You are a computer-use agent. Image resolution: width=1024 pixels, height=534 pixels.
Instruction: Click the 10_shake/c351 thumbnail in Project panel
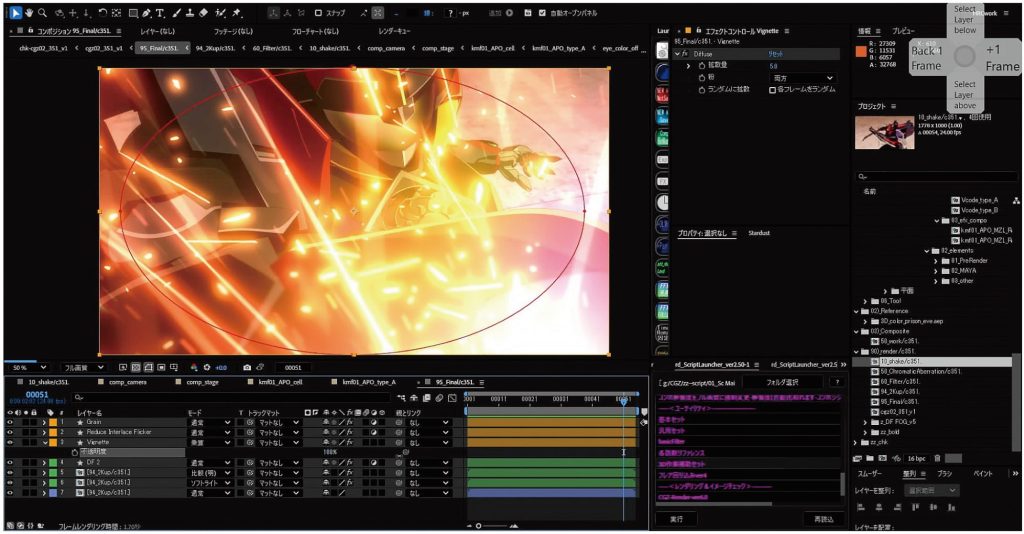tap(884, 133)
